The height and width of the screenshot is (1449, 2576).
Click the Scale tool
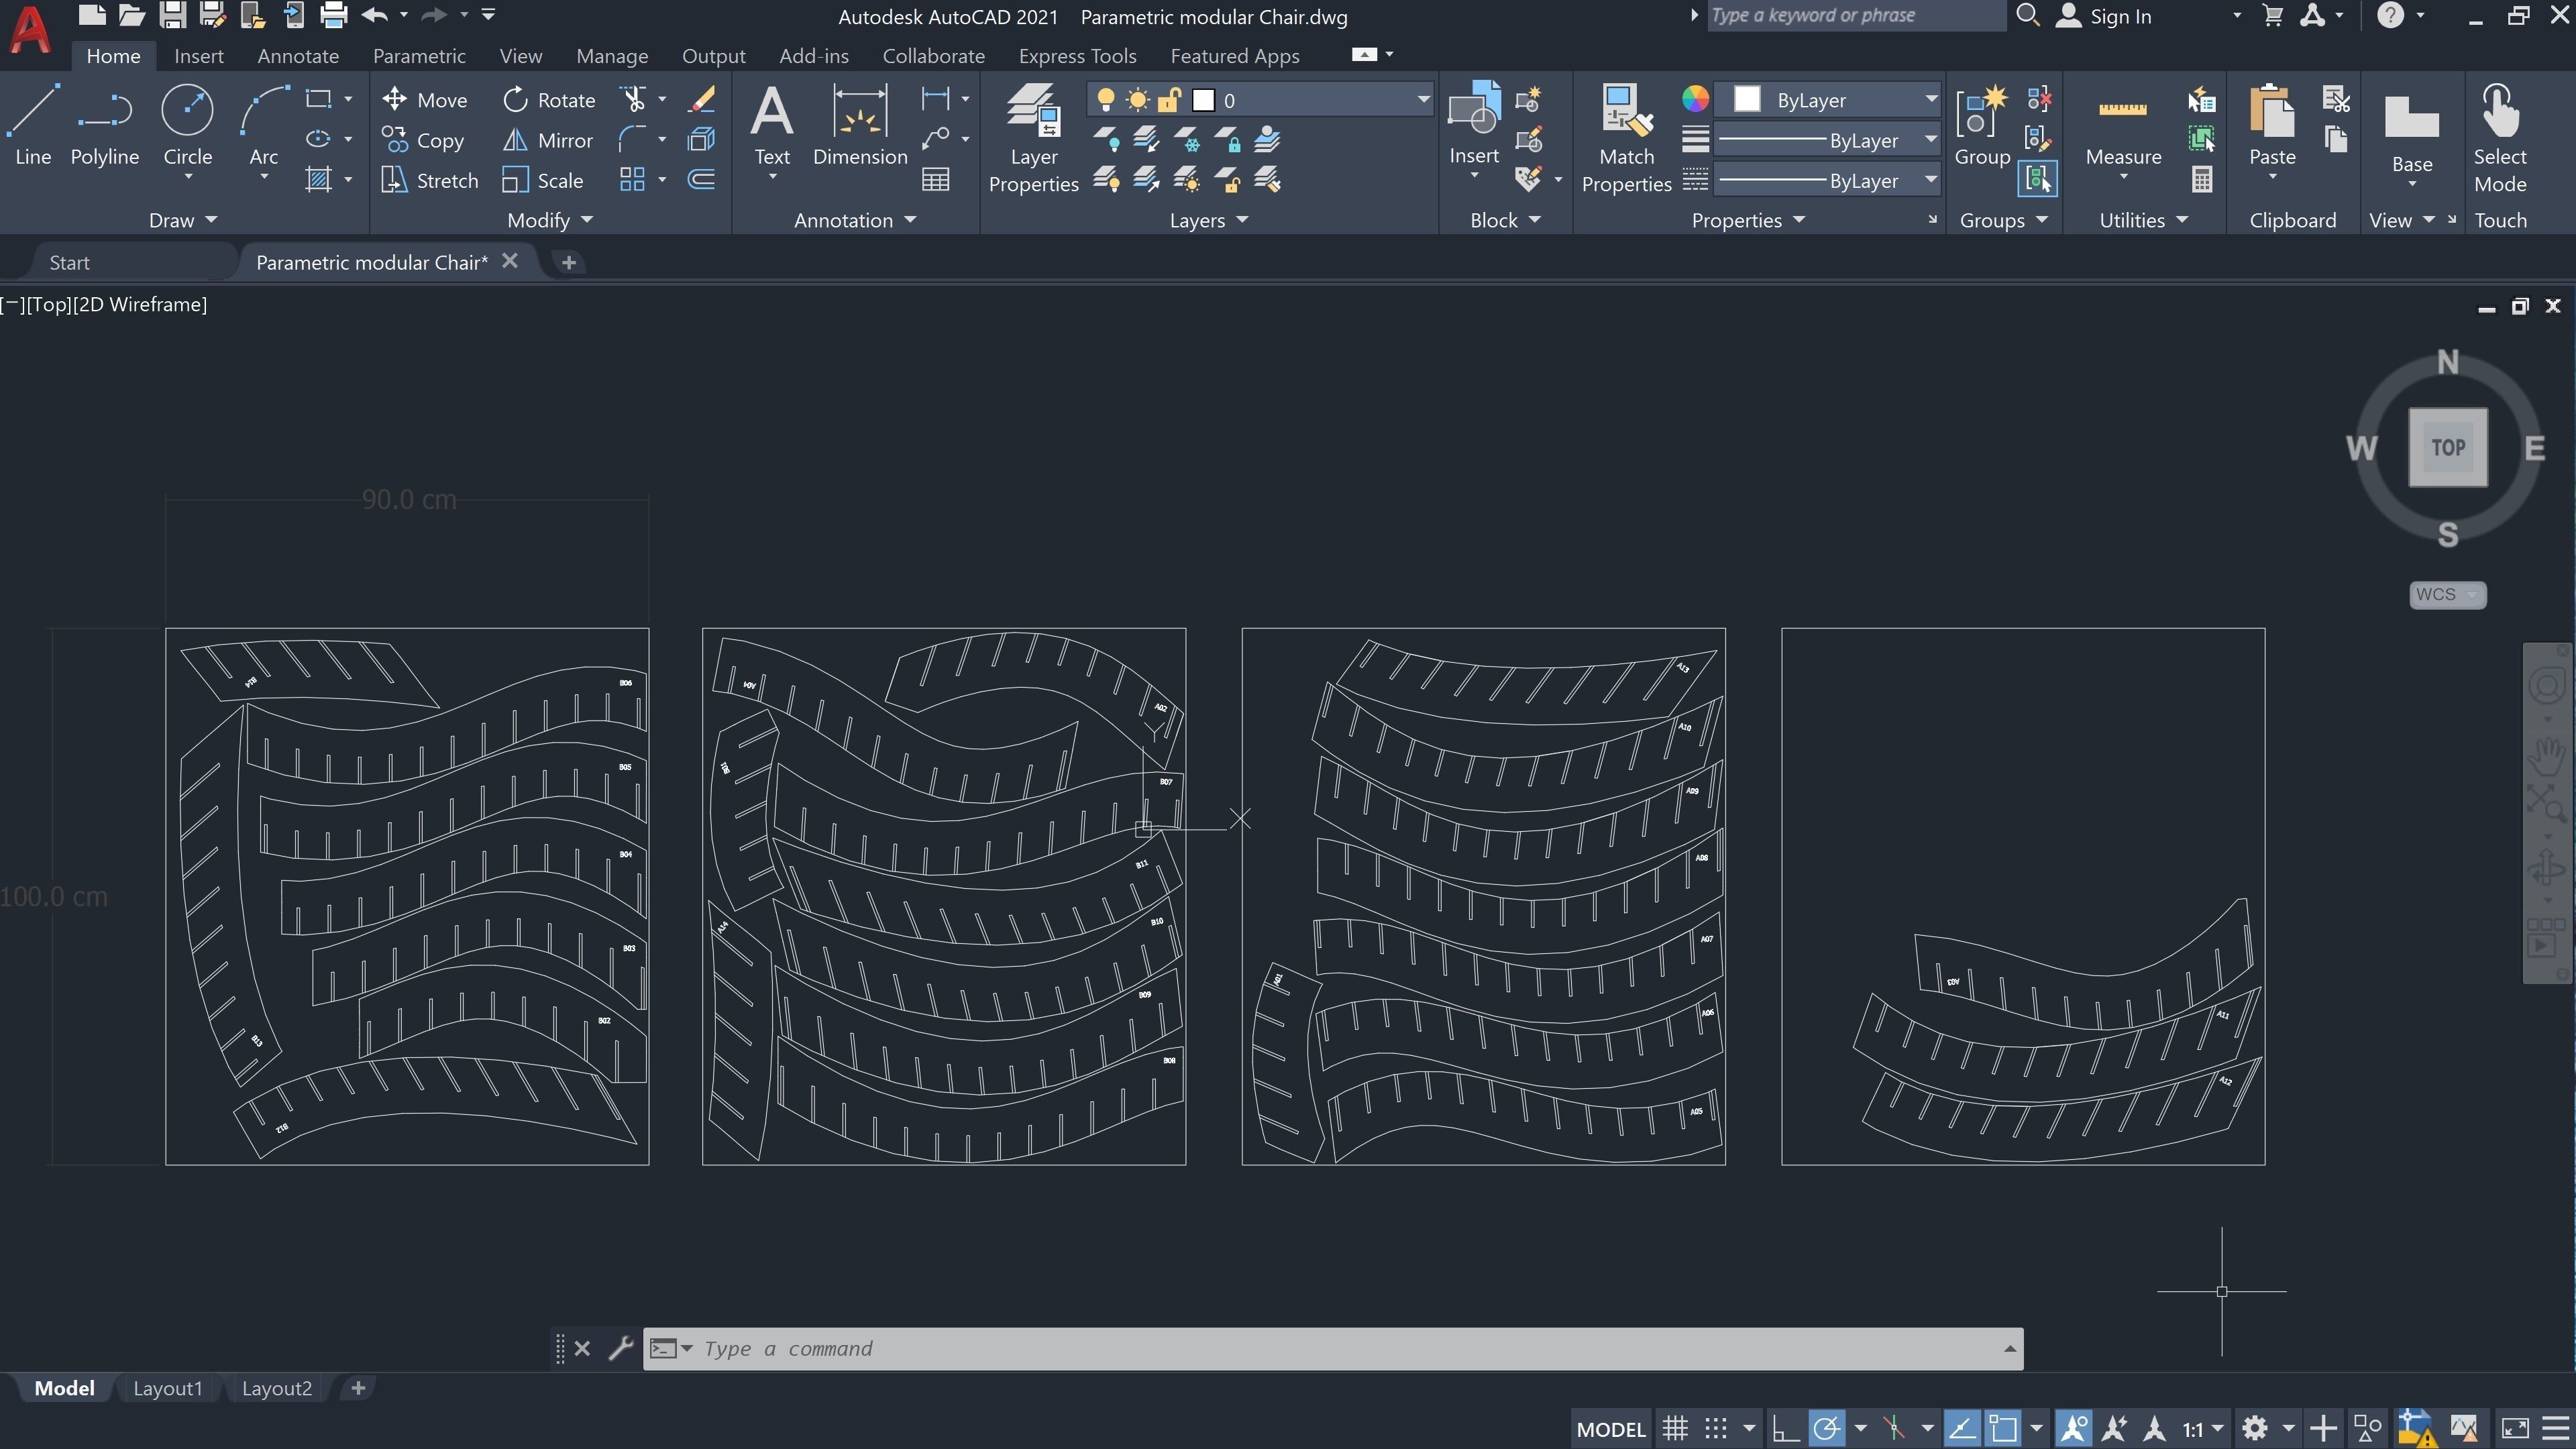point(542,180)
